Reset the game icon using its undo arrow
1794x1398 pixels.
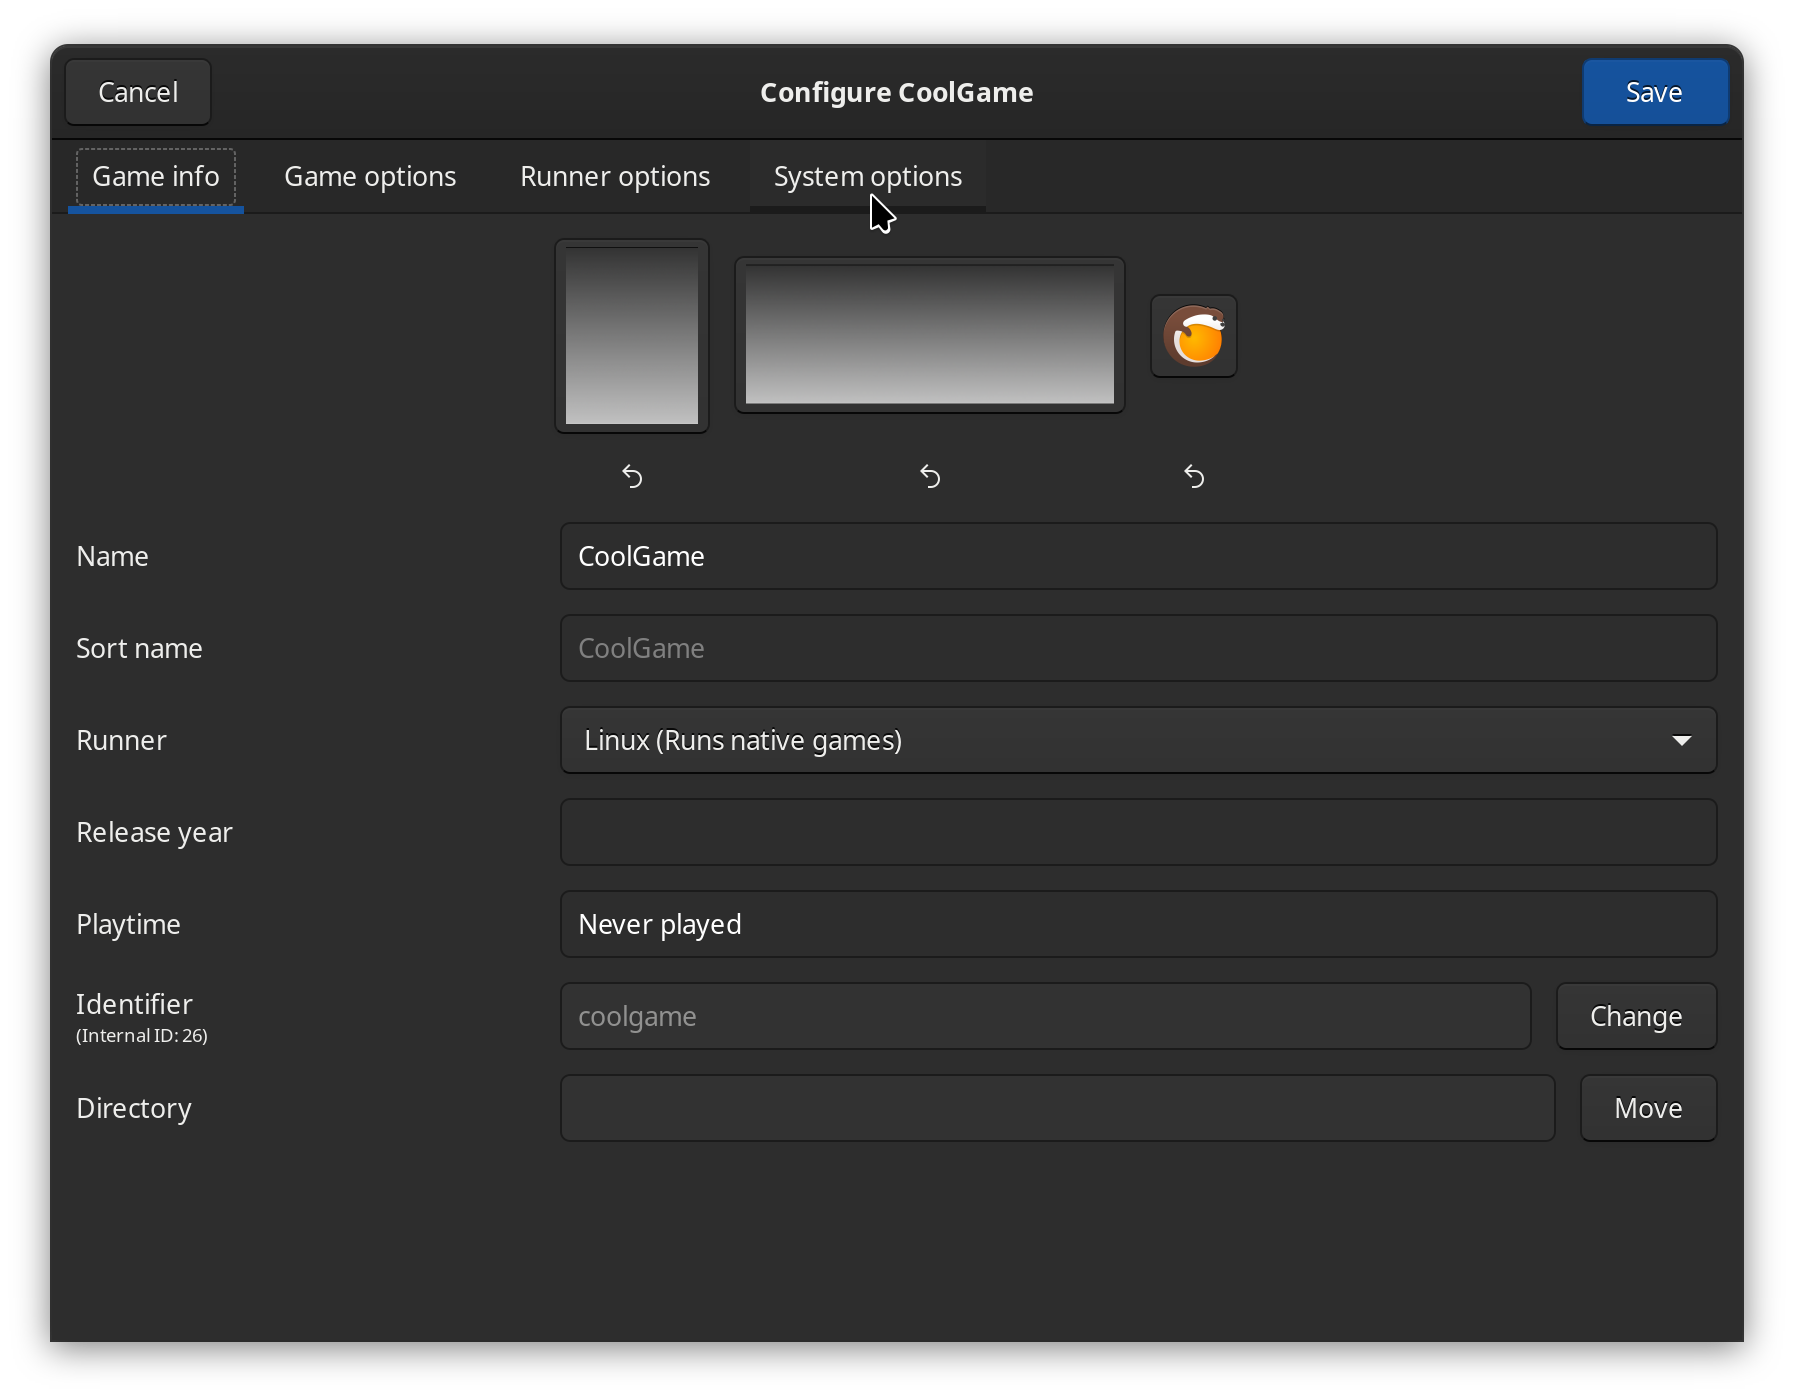[x=1193, y=476]
